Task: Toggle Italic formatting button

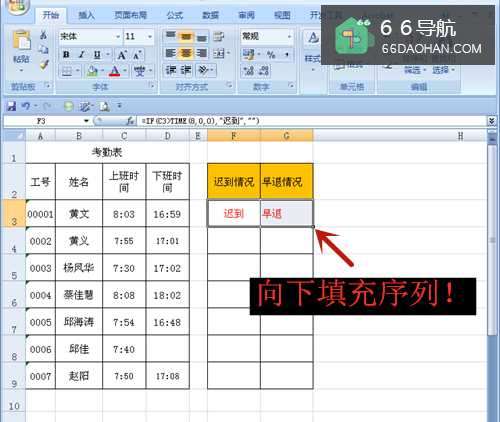Action: pos(81,54)
